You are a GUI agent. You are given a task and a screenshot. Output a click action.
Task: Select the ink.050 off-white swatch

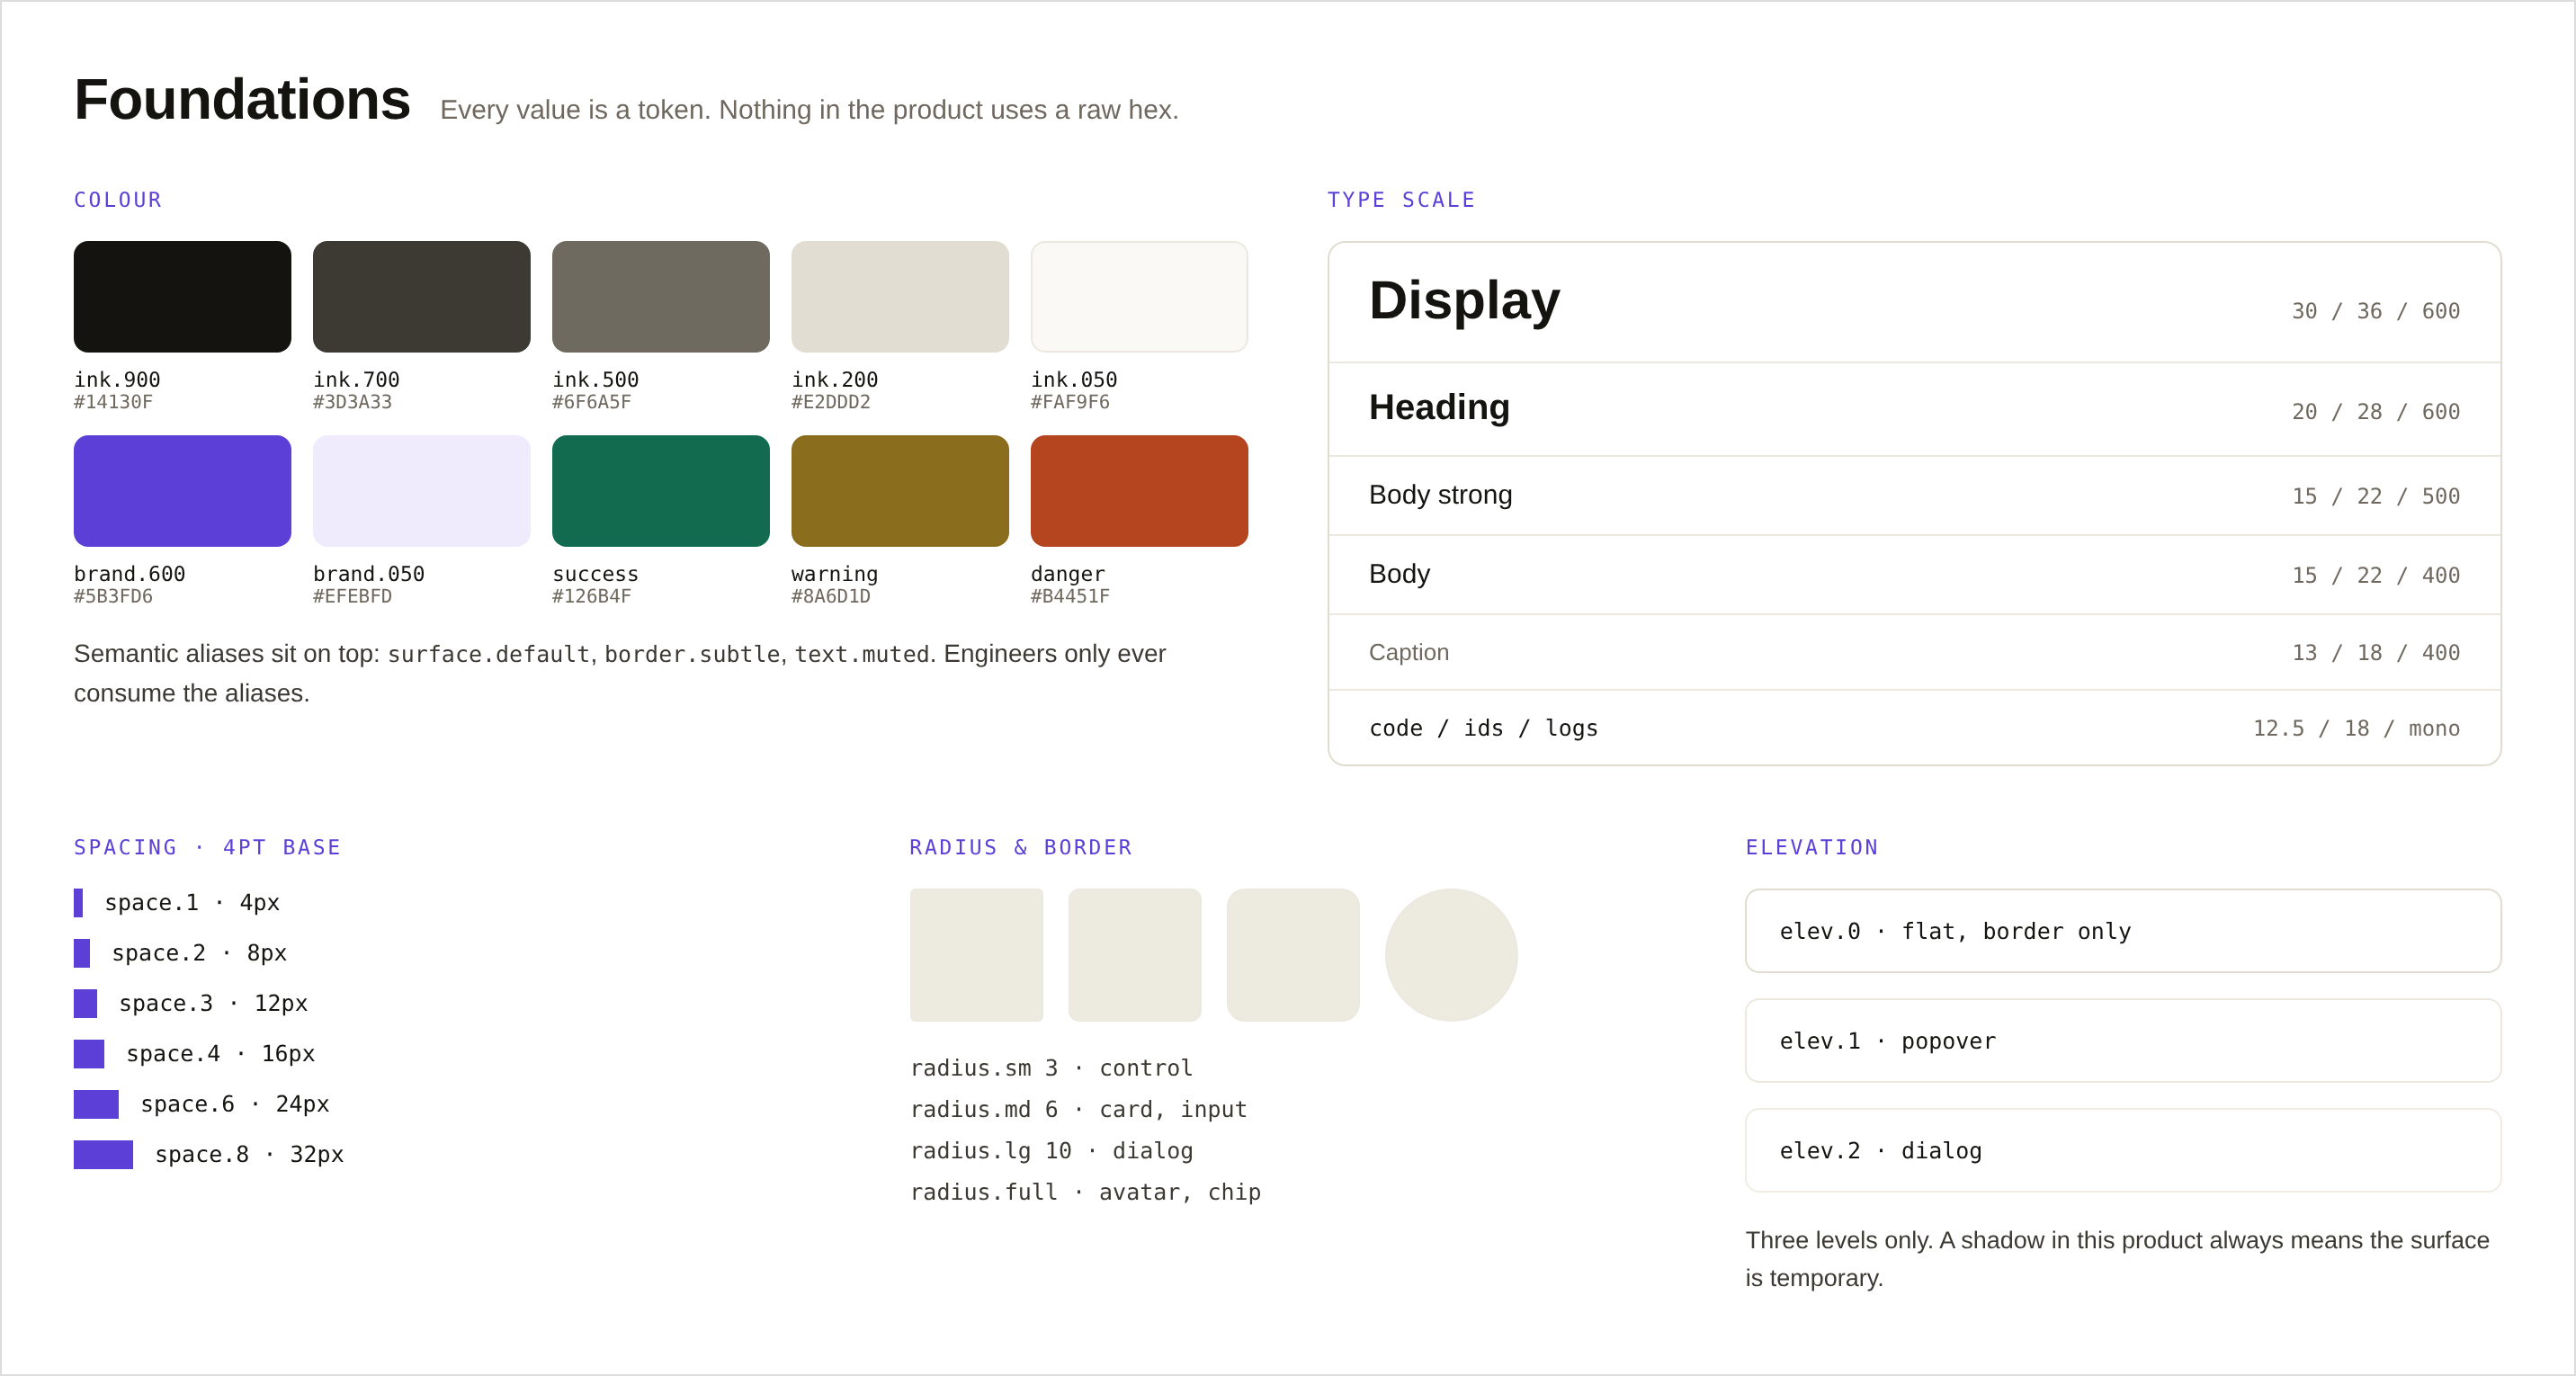pyautogui.click(x=1139, y=296)
